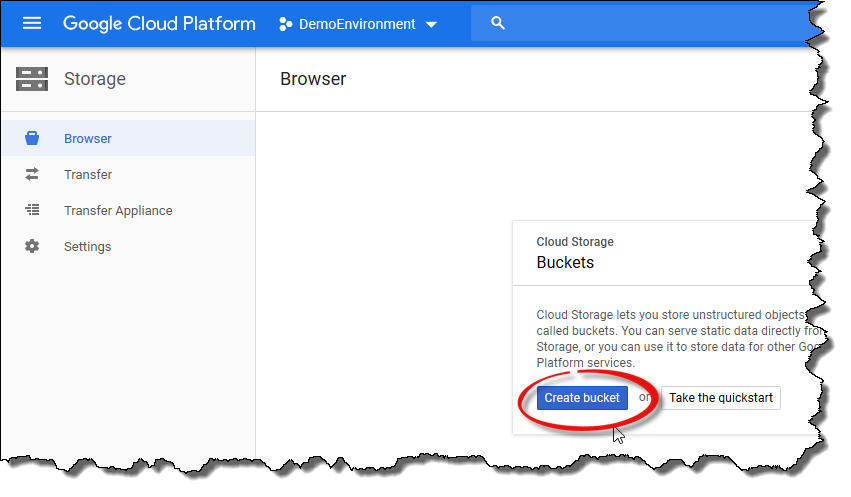This screenshot has height=497, width=851.
Task: Click the Settings gear icon
Action: (32, 247)
